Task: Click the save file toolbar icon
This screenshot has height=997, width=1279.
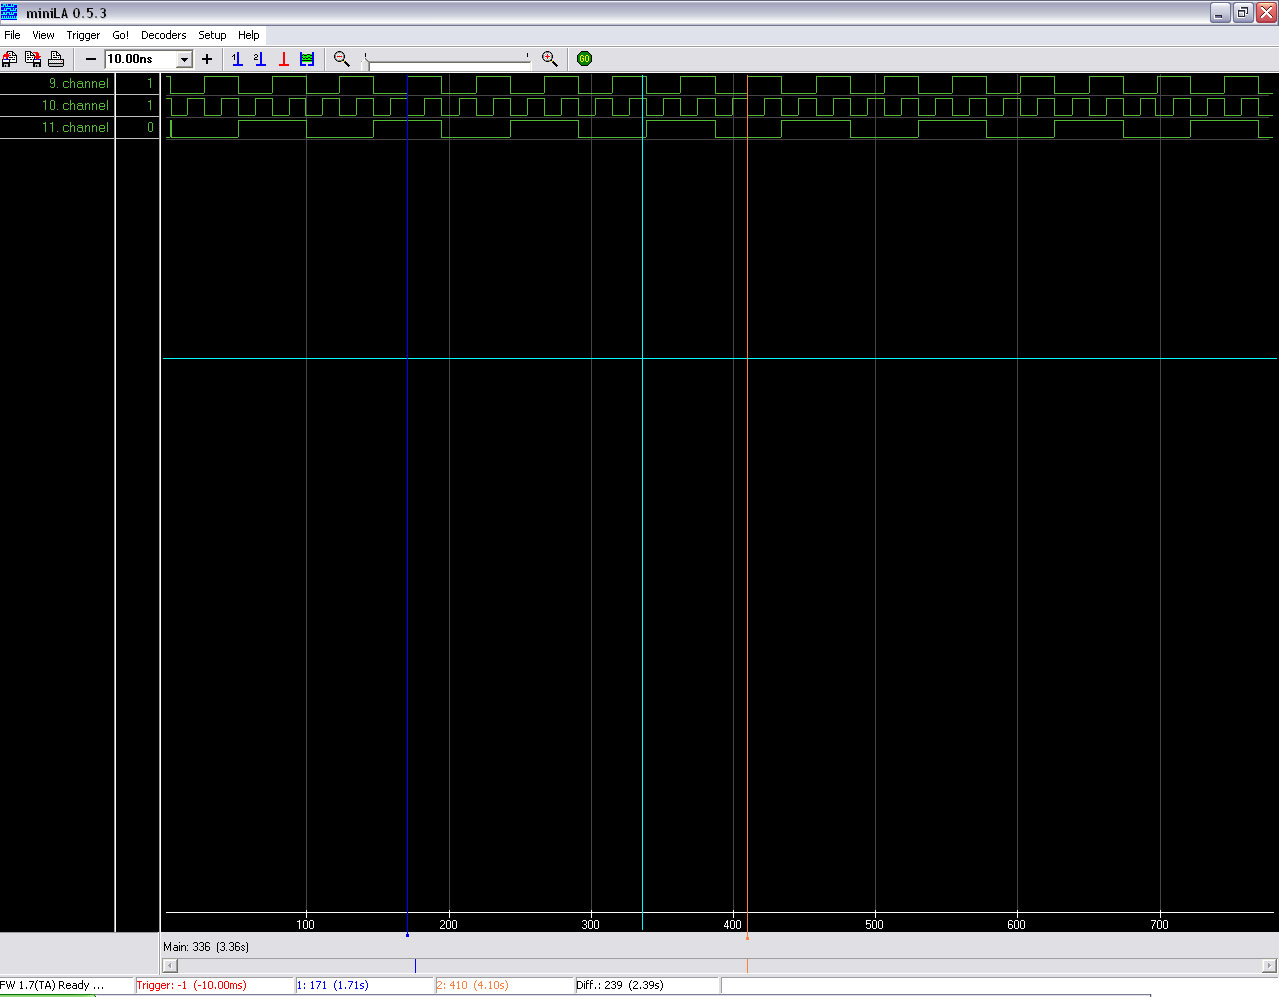Action: 33,59
